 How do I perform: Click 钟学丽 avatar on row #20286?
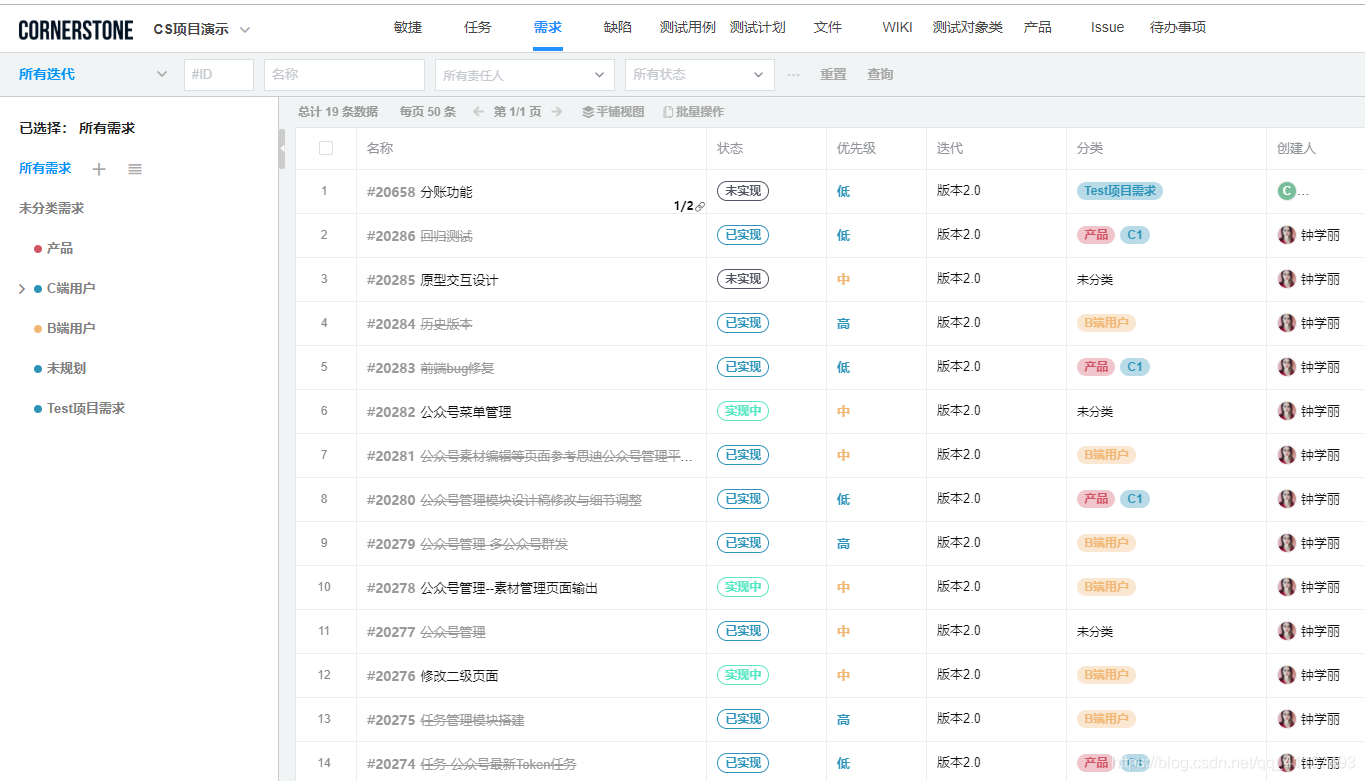[x=1286, y=235]
